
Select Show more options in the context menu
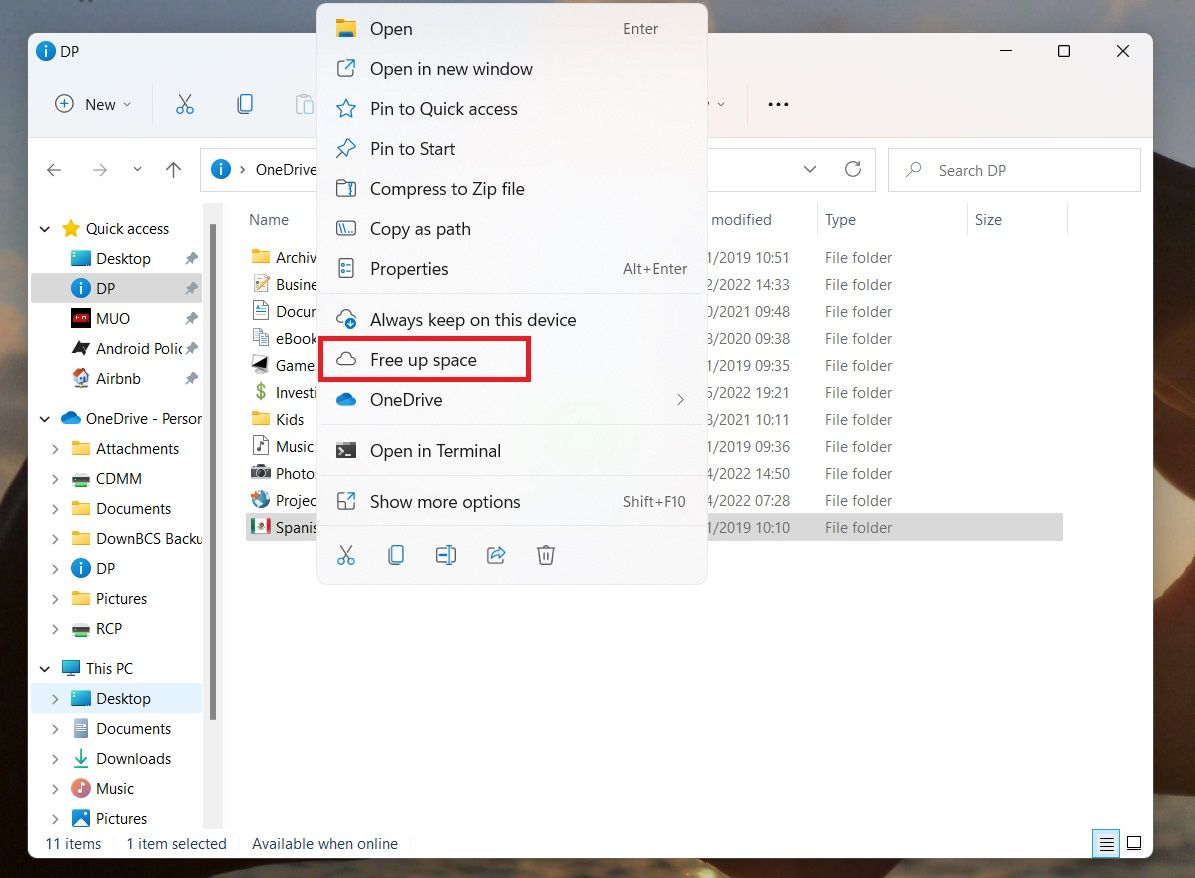pos(444,501)
